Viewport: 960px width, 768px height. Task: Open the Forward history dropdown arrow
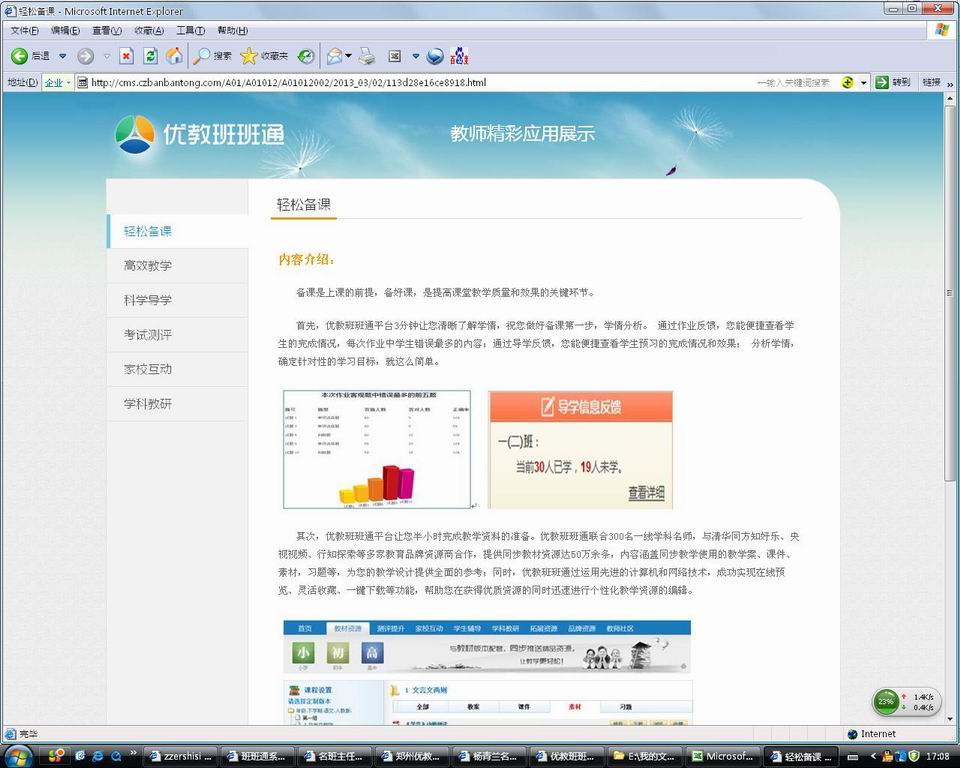pos(107,56)
